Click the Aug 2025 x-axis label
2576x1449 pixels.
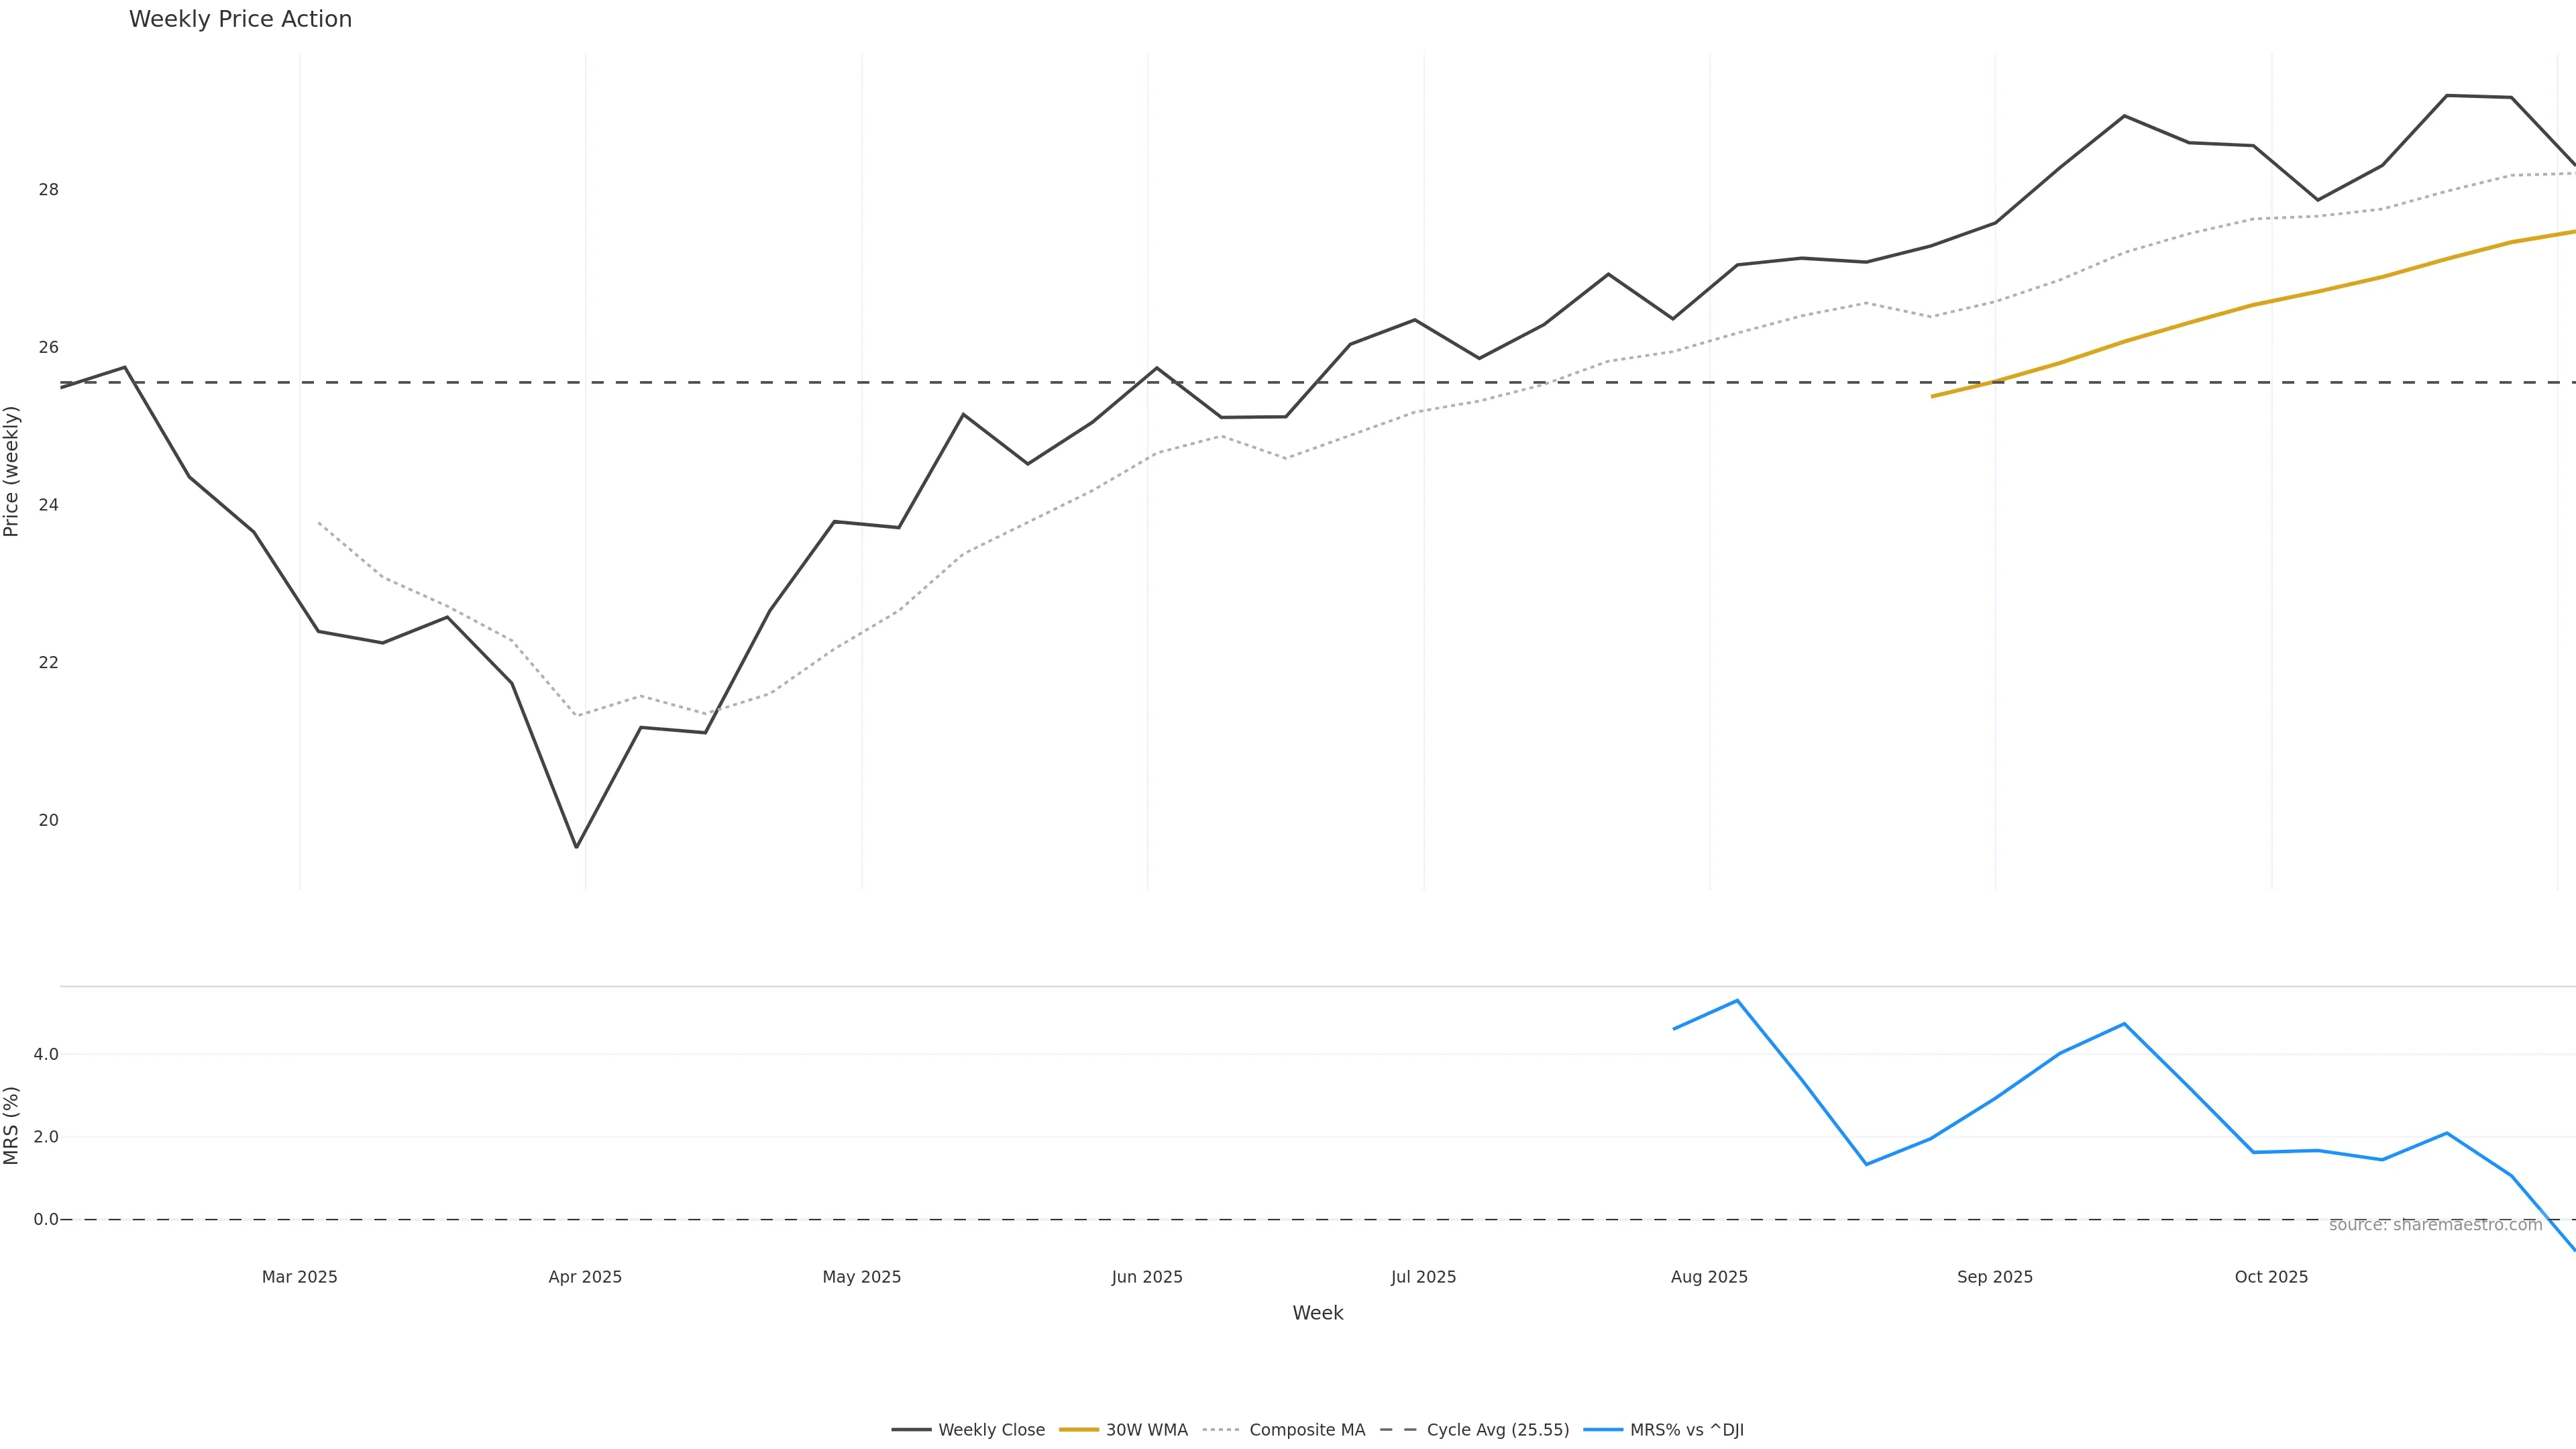coord(1709,1277)
